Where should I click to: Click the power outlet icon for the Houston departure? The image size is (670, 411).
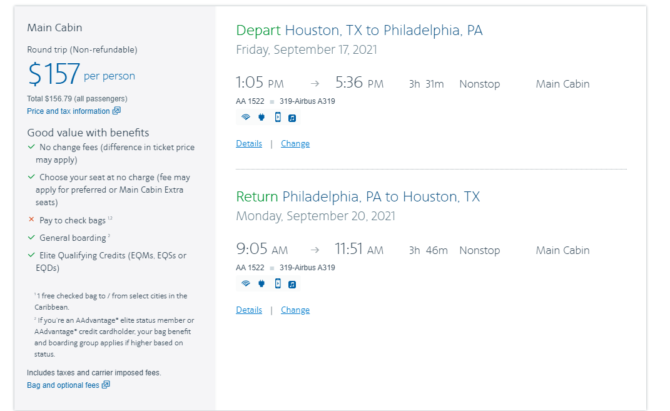click(x=262, y=117)
